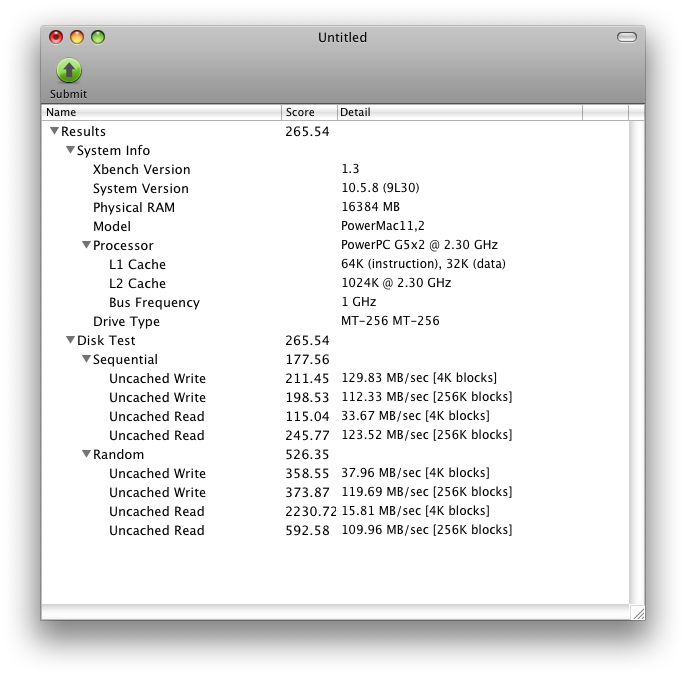Click the Random score 526.35
Image resolution: width=686 pixels, height=676 pixels.
click(307, 454)
